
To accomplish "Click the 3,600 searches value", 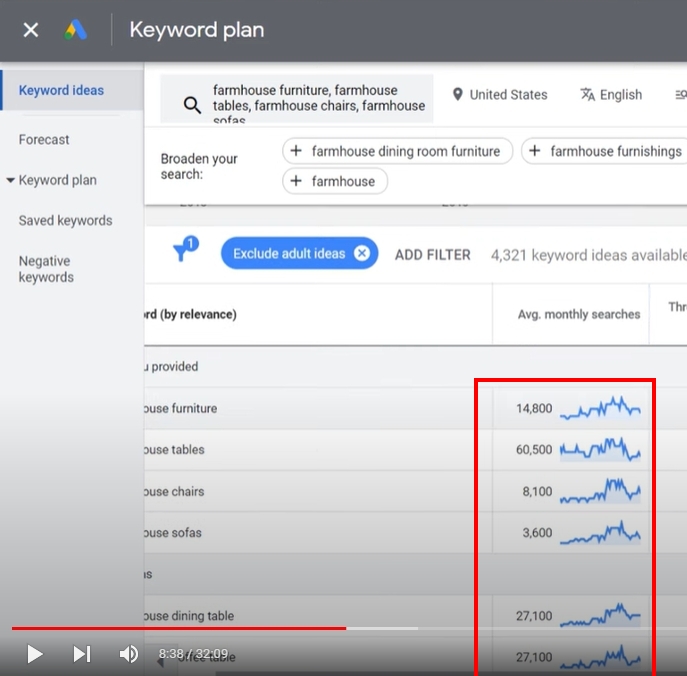I will pos(537,533).
